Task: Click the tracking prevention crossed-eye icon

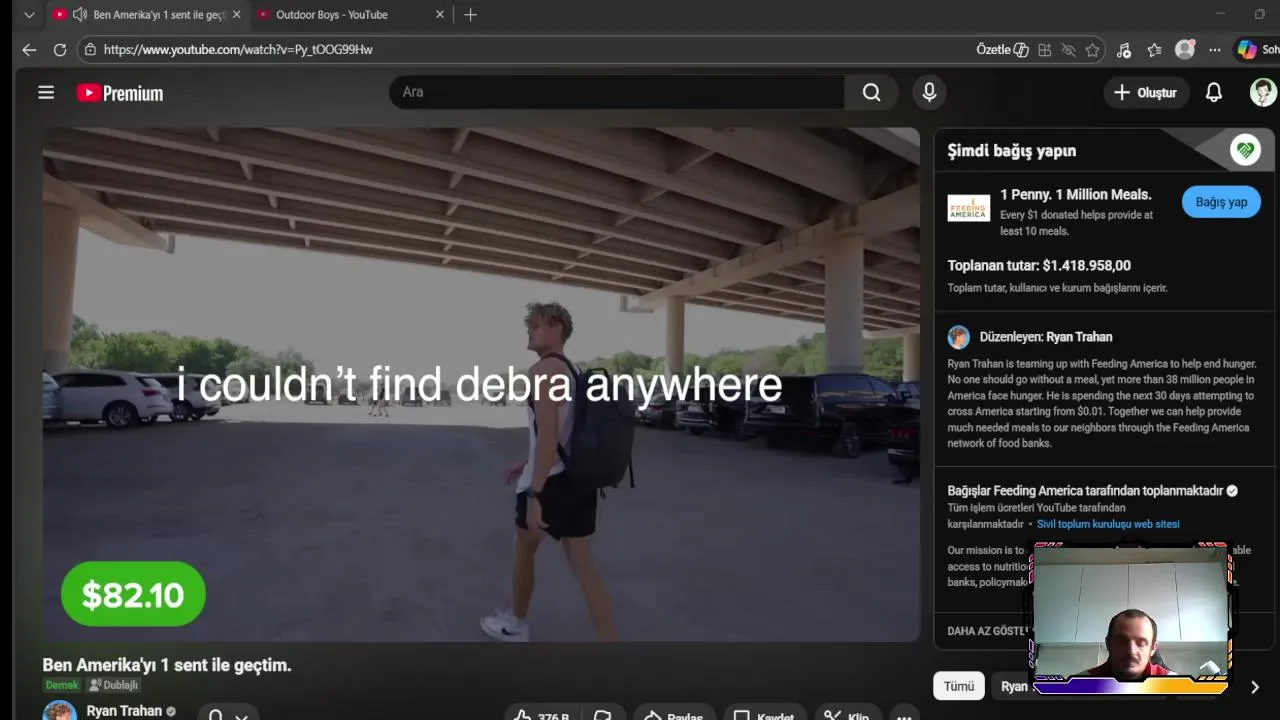Action: point(1068,49)
